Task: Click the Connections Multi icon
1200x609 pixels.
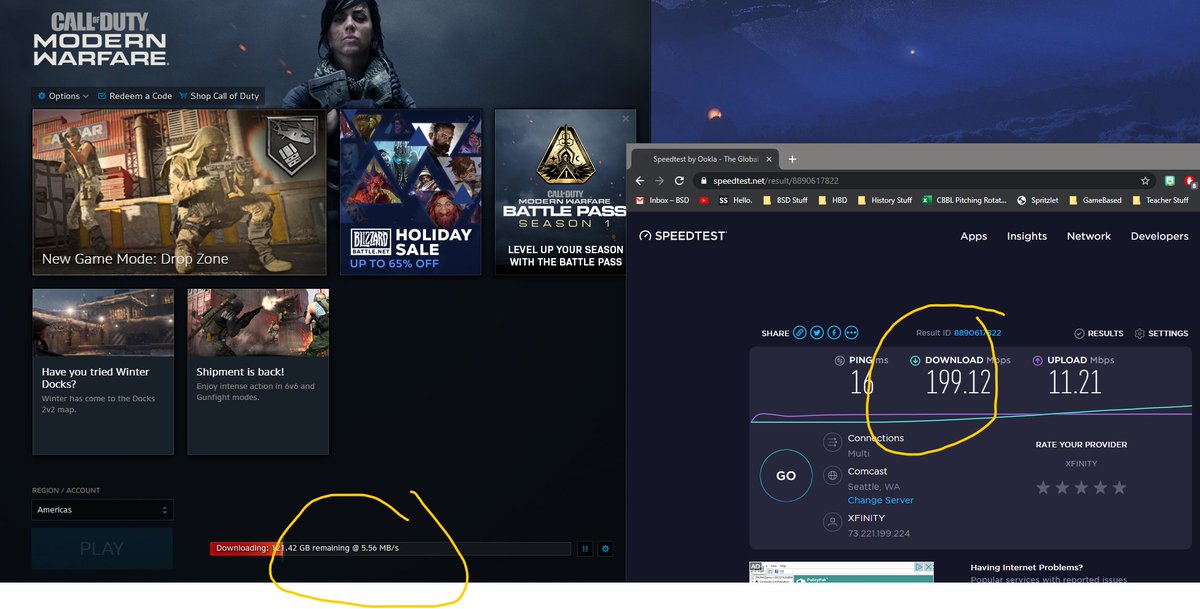Action: [x=831, y=443]
